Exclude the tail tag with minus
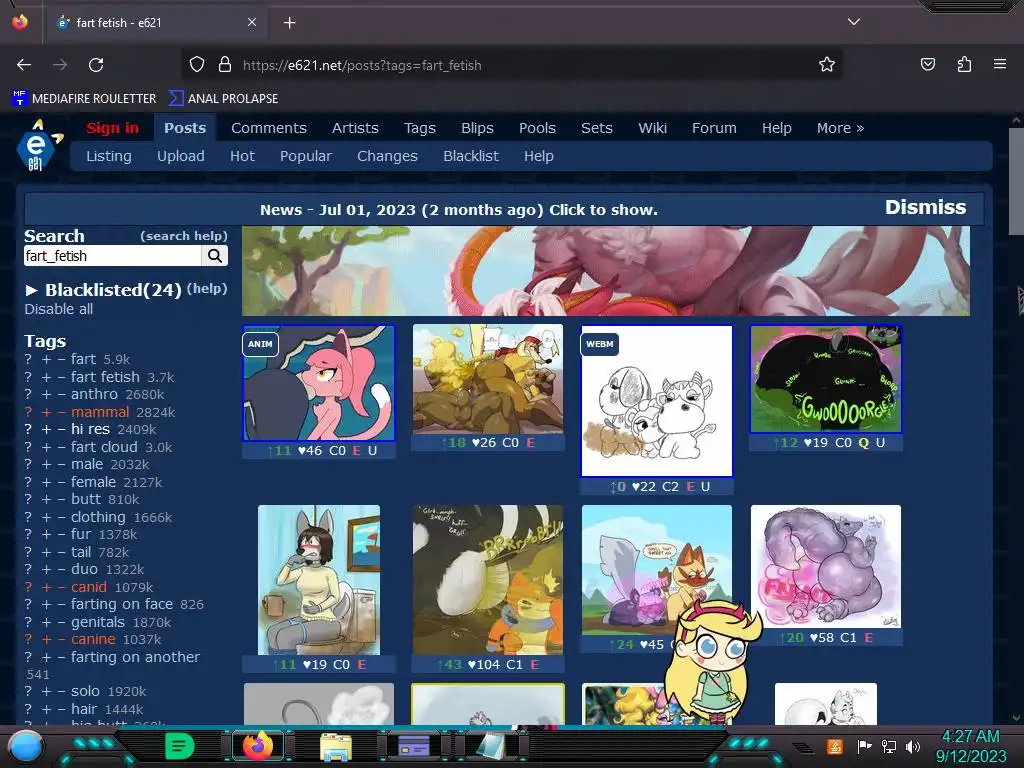 (61, 552)
